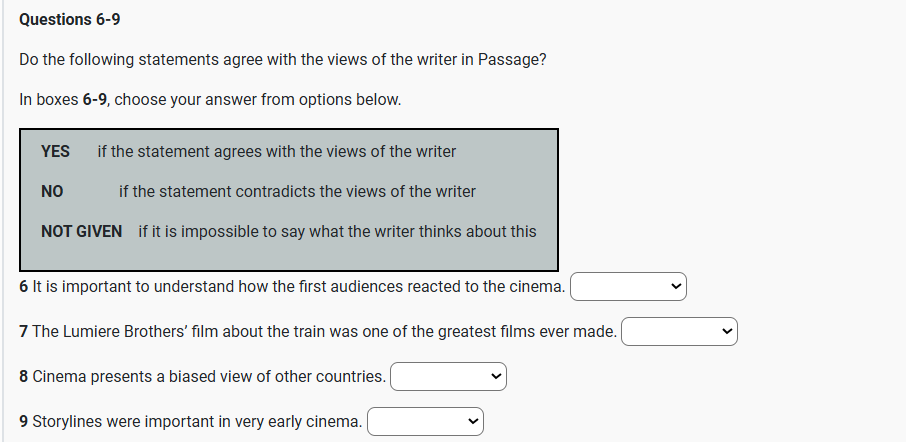Click the "In boxes 6-9" instruction line
Image resolution: width=906 pixels, height=442 pixels.
click(210, 100)
